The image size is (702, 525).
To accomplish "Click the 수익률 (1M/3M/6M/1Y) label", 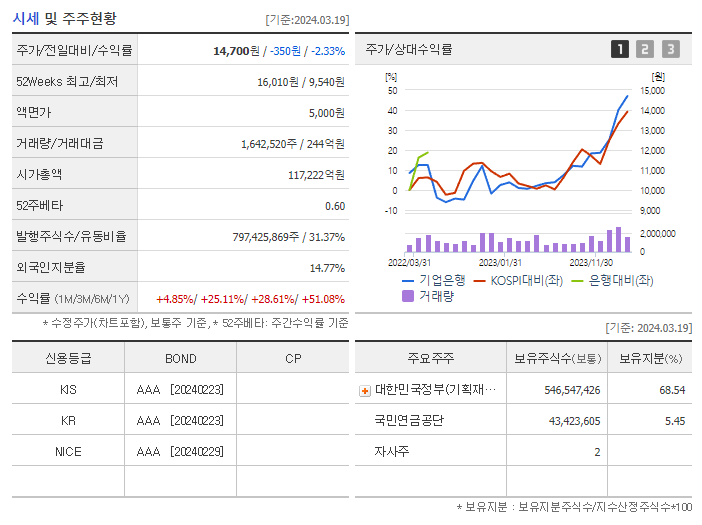I will pos(73,299).
